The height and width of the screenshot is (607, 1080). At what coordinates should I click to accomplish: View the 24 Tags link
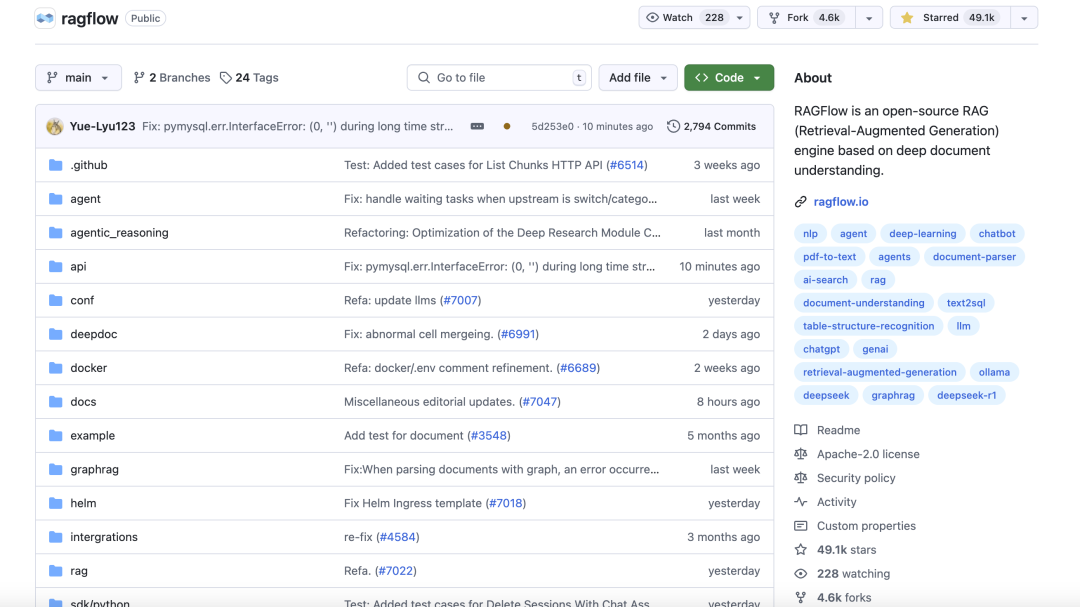click(x=249, y=78)
